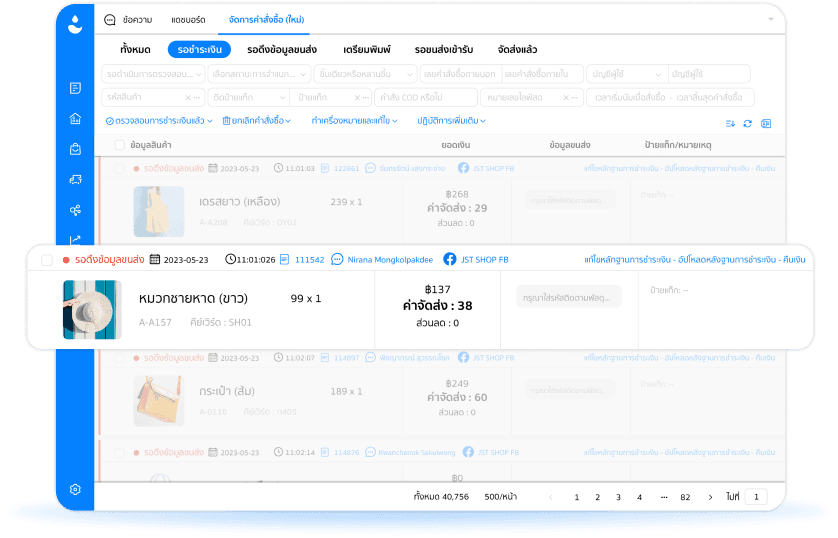Open the ติดป้ายแท็ก dropdown
This screenshot has height=538, width=838.
[249, 98]
